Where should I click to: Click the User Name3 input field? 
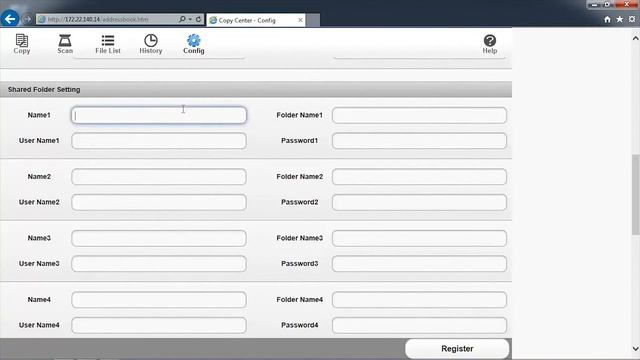click(159, 264)
